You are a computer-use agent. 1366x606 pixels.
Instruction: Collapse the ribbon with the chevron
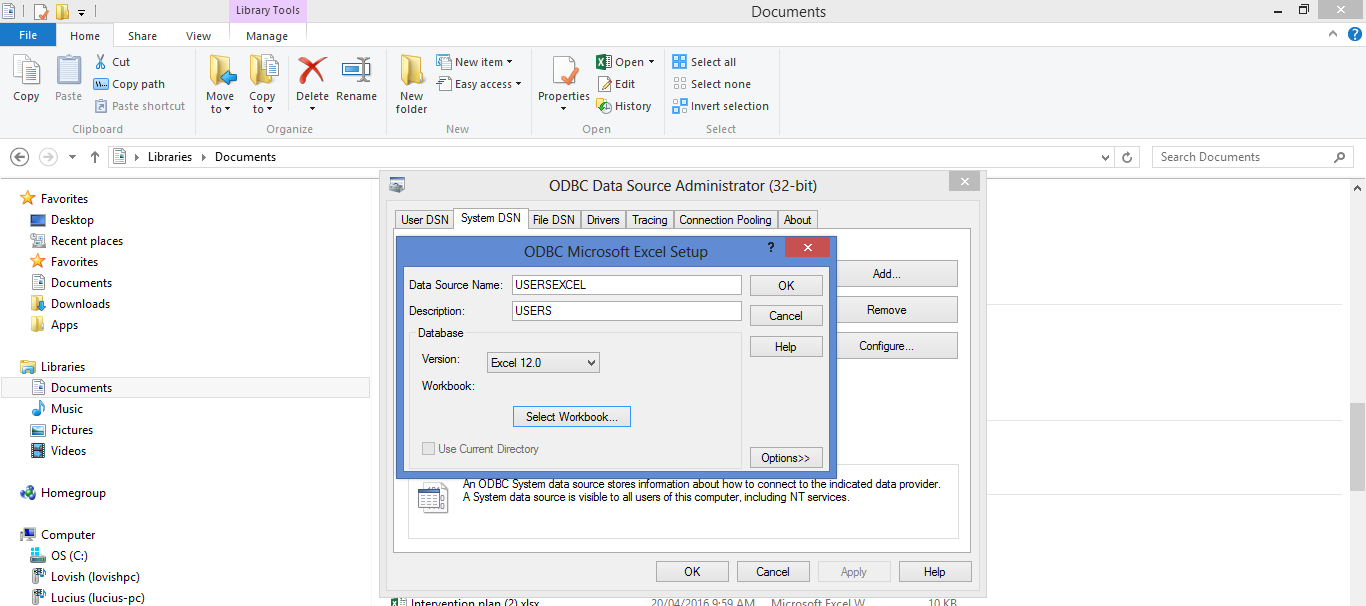click(1332, 33)
